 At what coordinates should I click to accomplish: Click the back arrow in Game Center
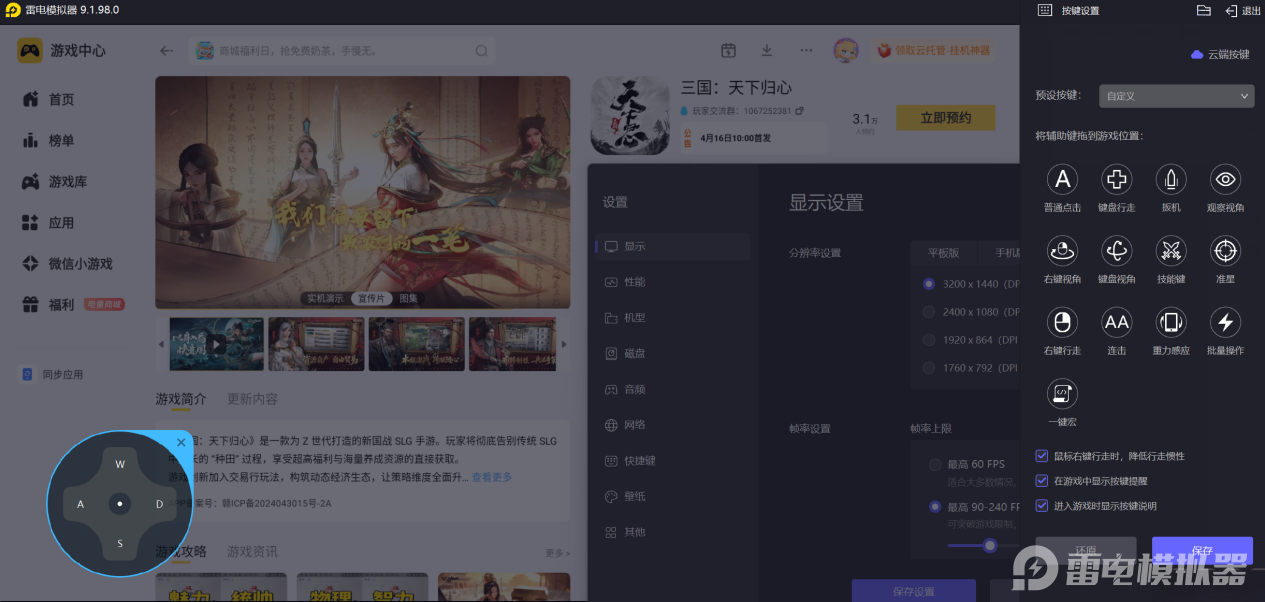[x=167, y=51]
